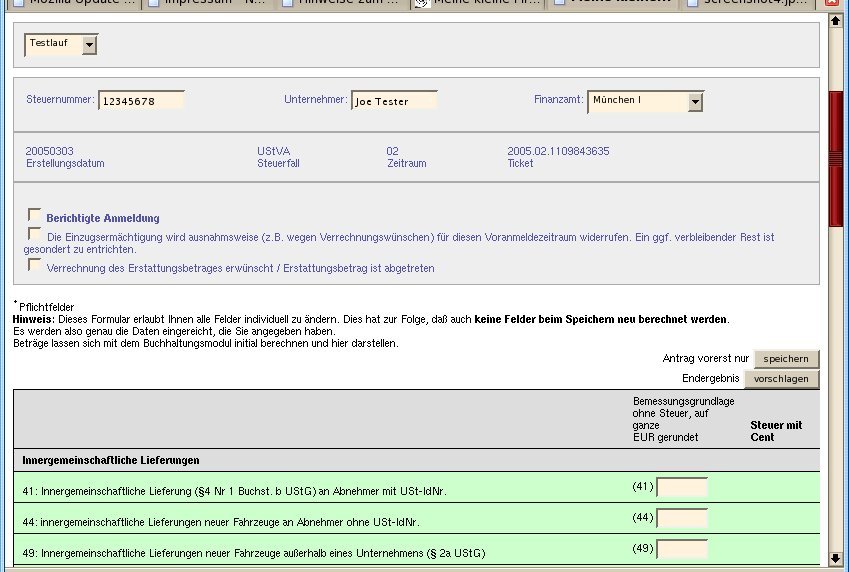Open the Testlauf dropdown
The width and height of the screenshot is (849, 572).
point(61,44)
